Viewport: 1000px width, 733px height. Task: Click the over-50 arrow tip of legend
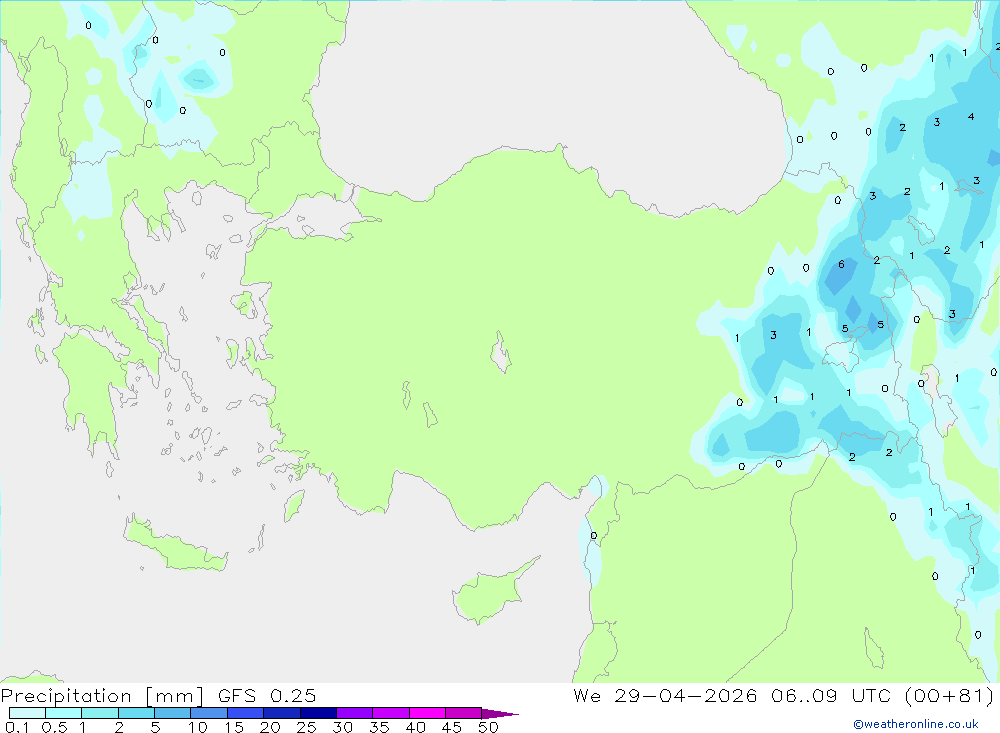click(x=500, y=714)
